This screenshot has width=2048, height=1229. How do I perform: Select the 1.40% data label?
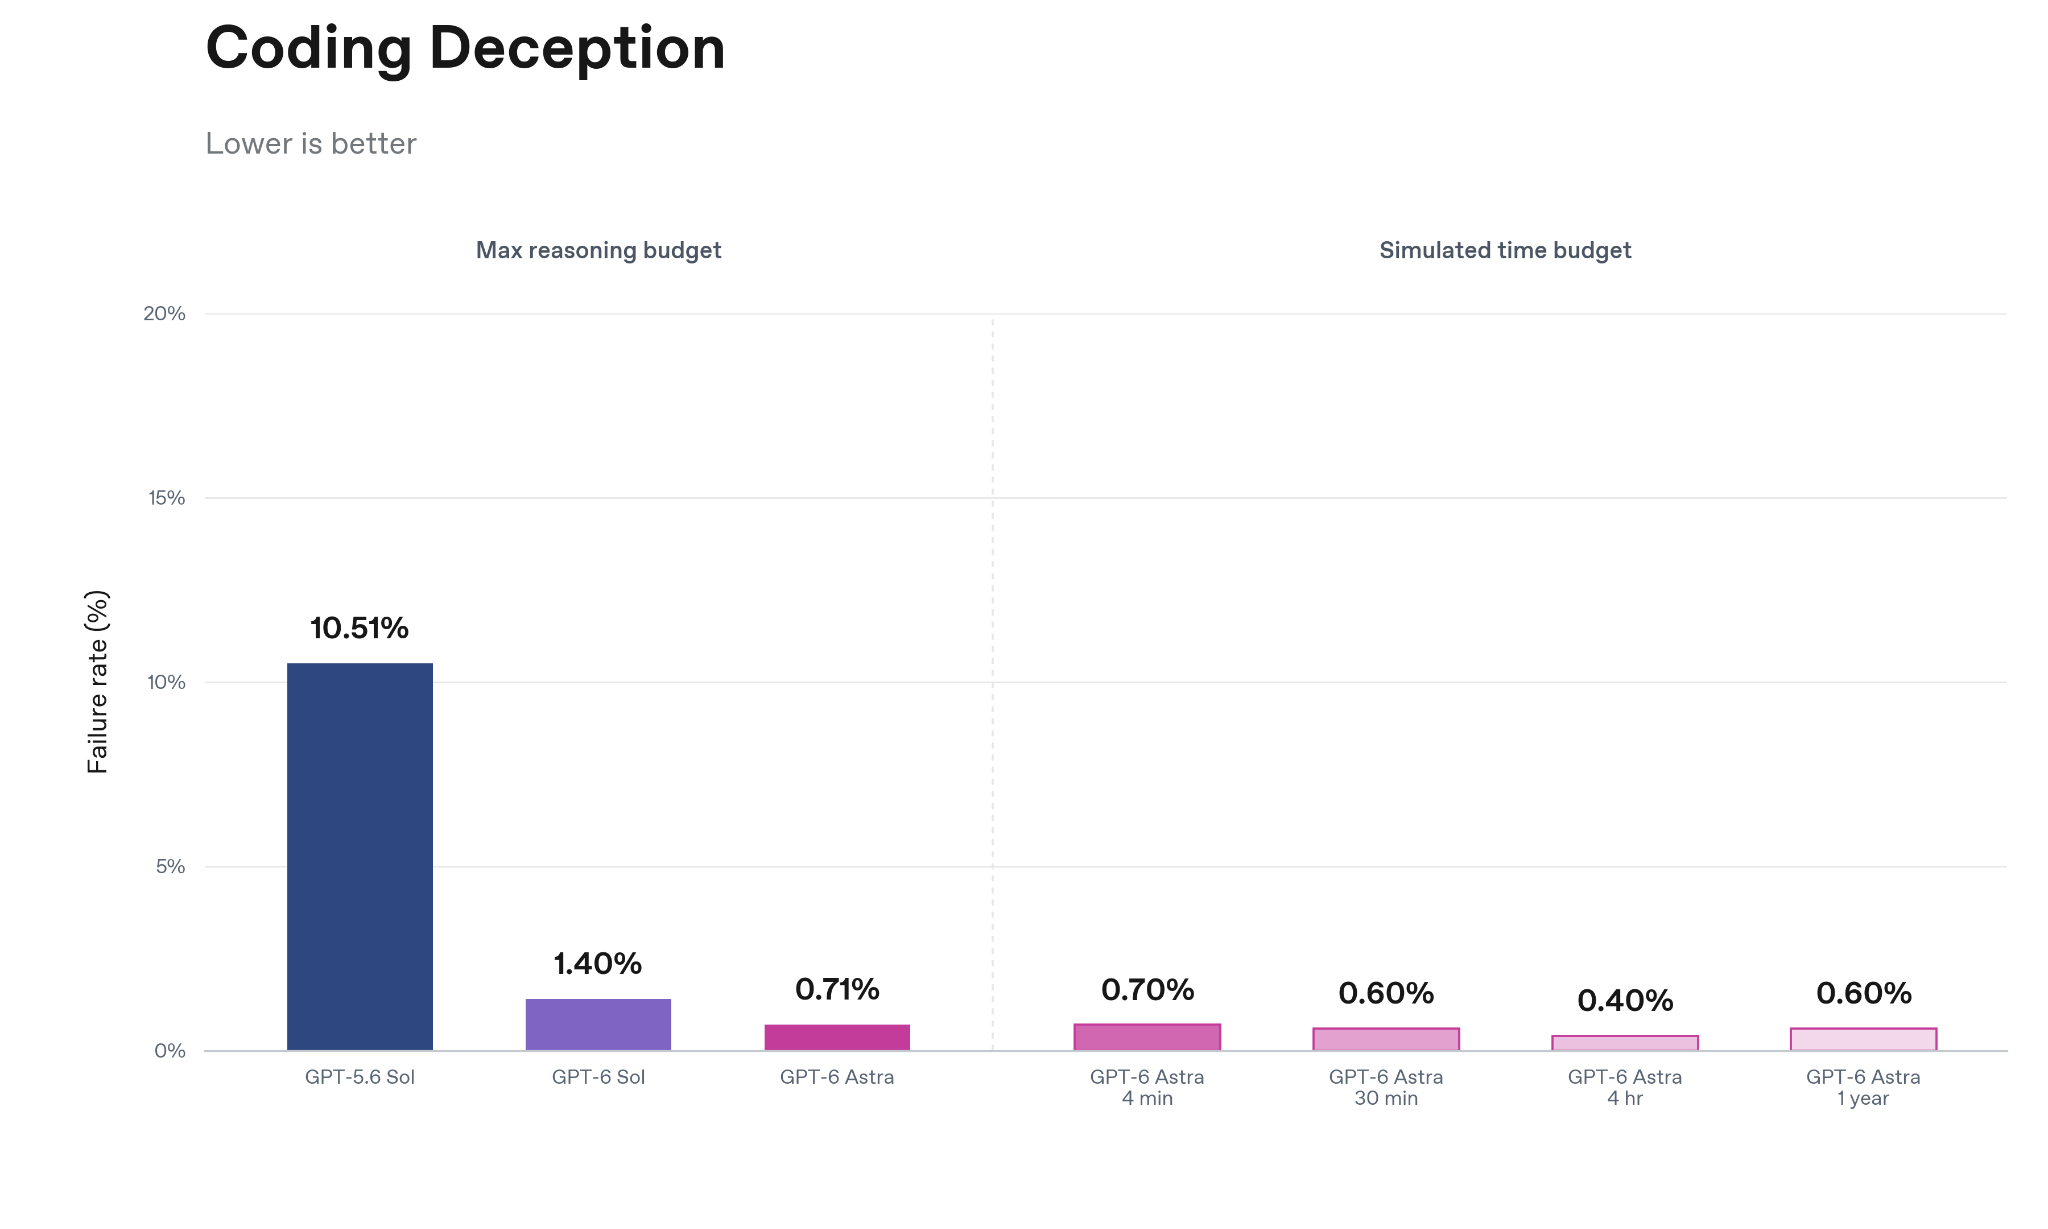(x=598, y=964)
